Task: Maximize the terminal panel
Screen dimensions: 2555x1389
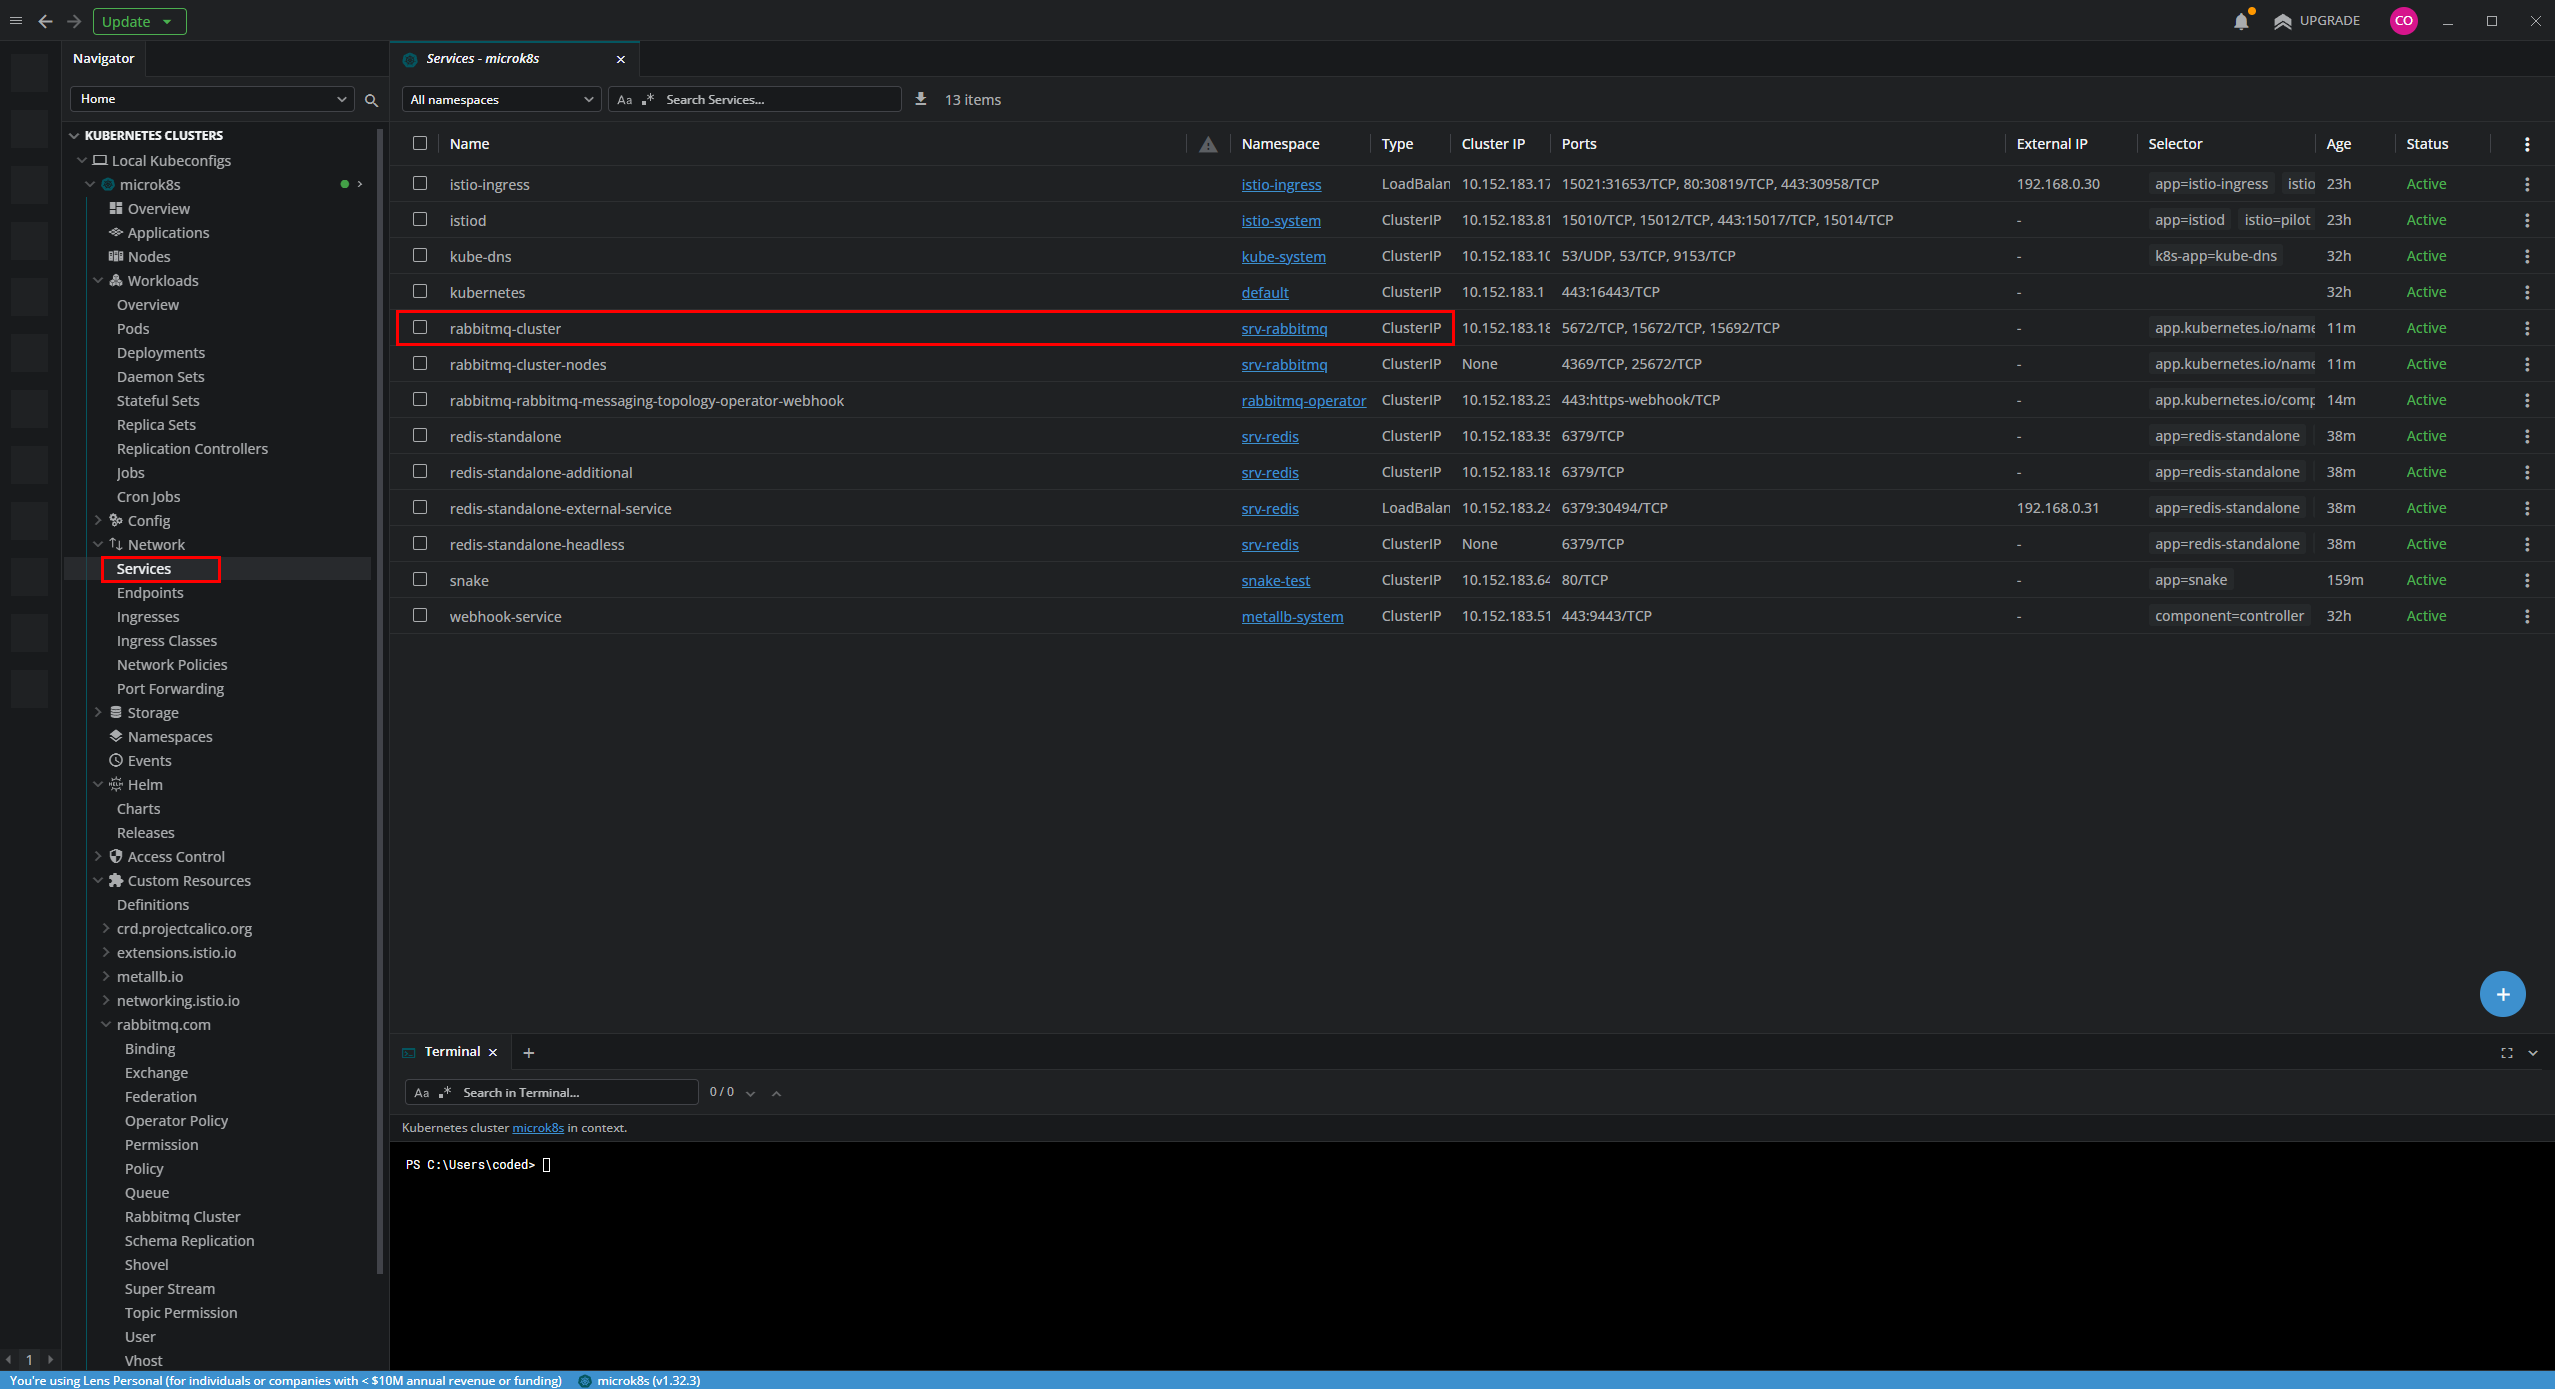Action: click(2507, 1053)
